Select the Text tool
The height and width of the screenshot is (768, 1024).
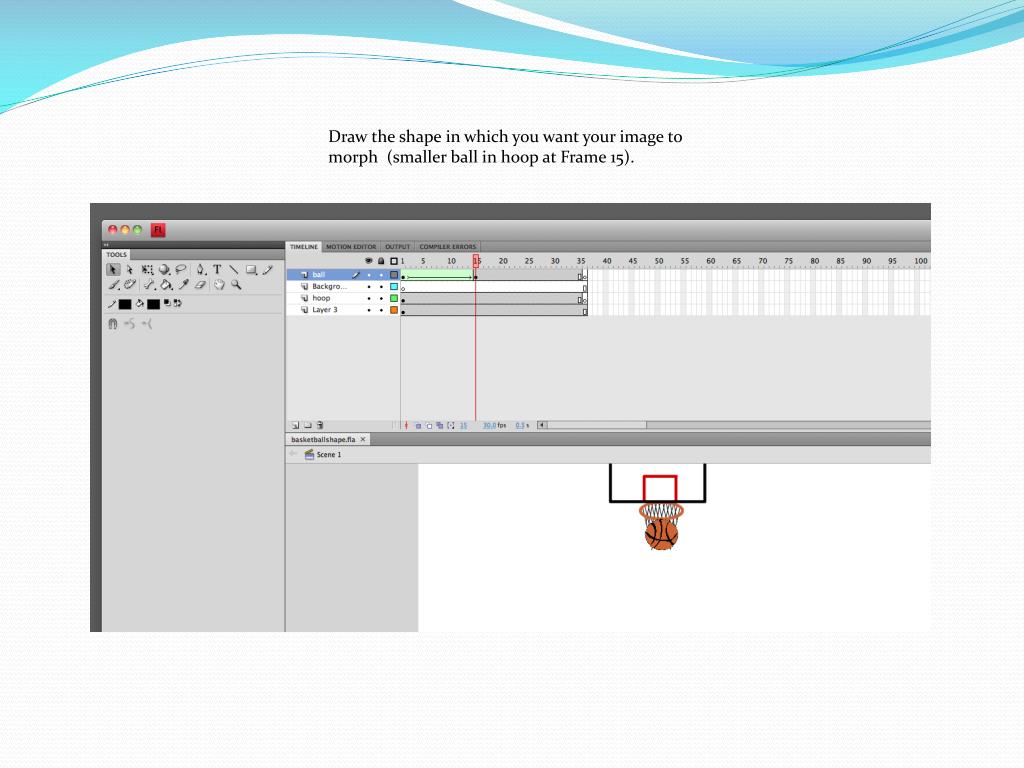217,270
